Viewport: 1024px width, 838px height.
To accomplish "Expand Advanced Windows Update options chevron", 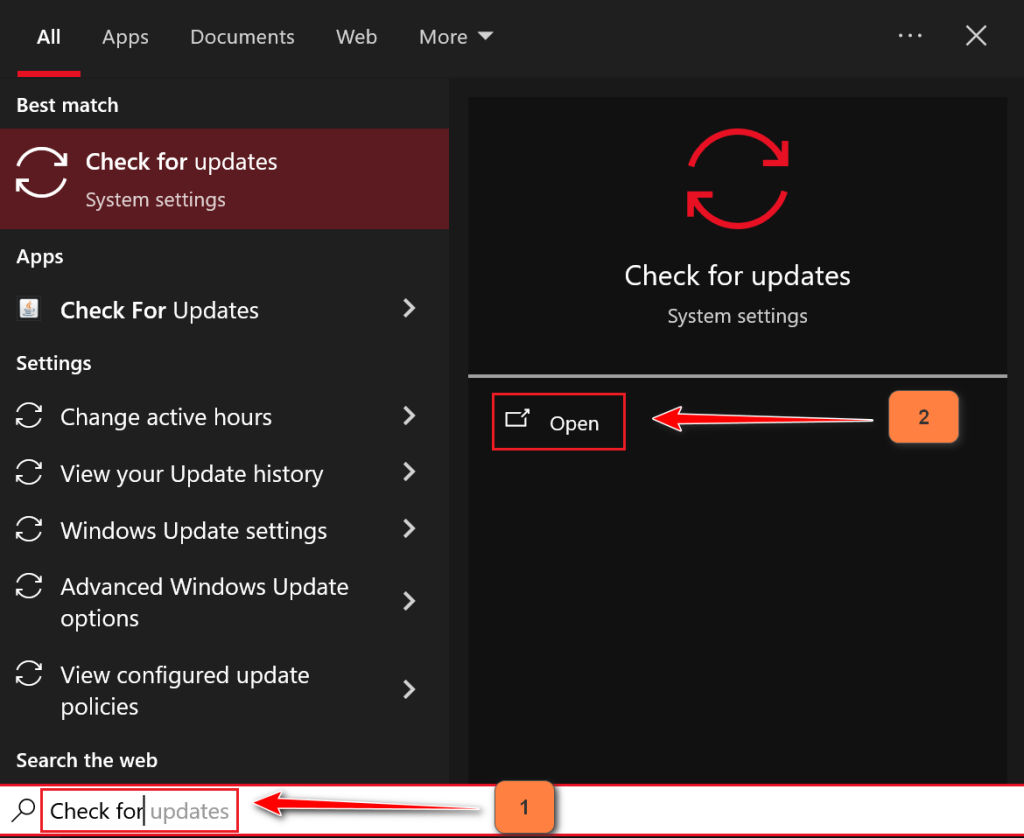I will click(409, 601).
